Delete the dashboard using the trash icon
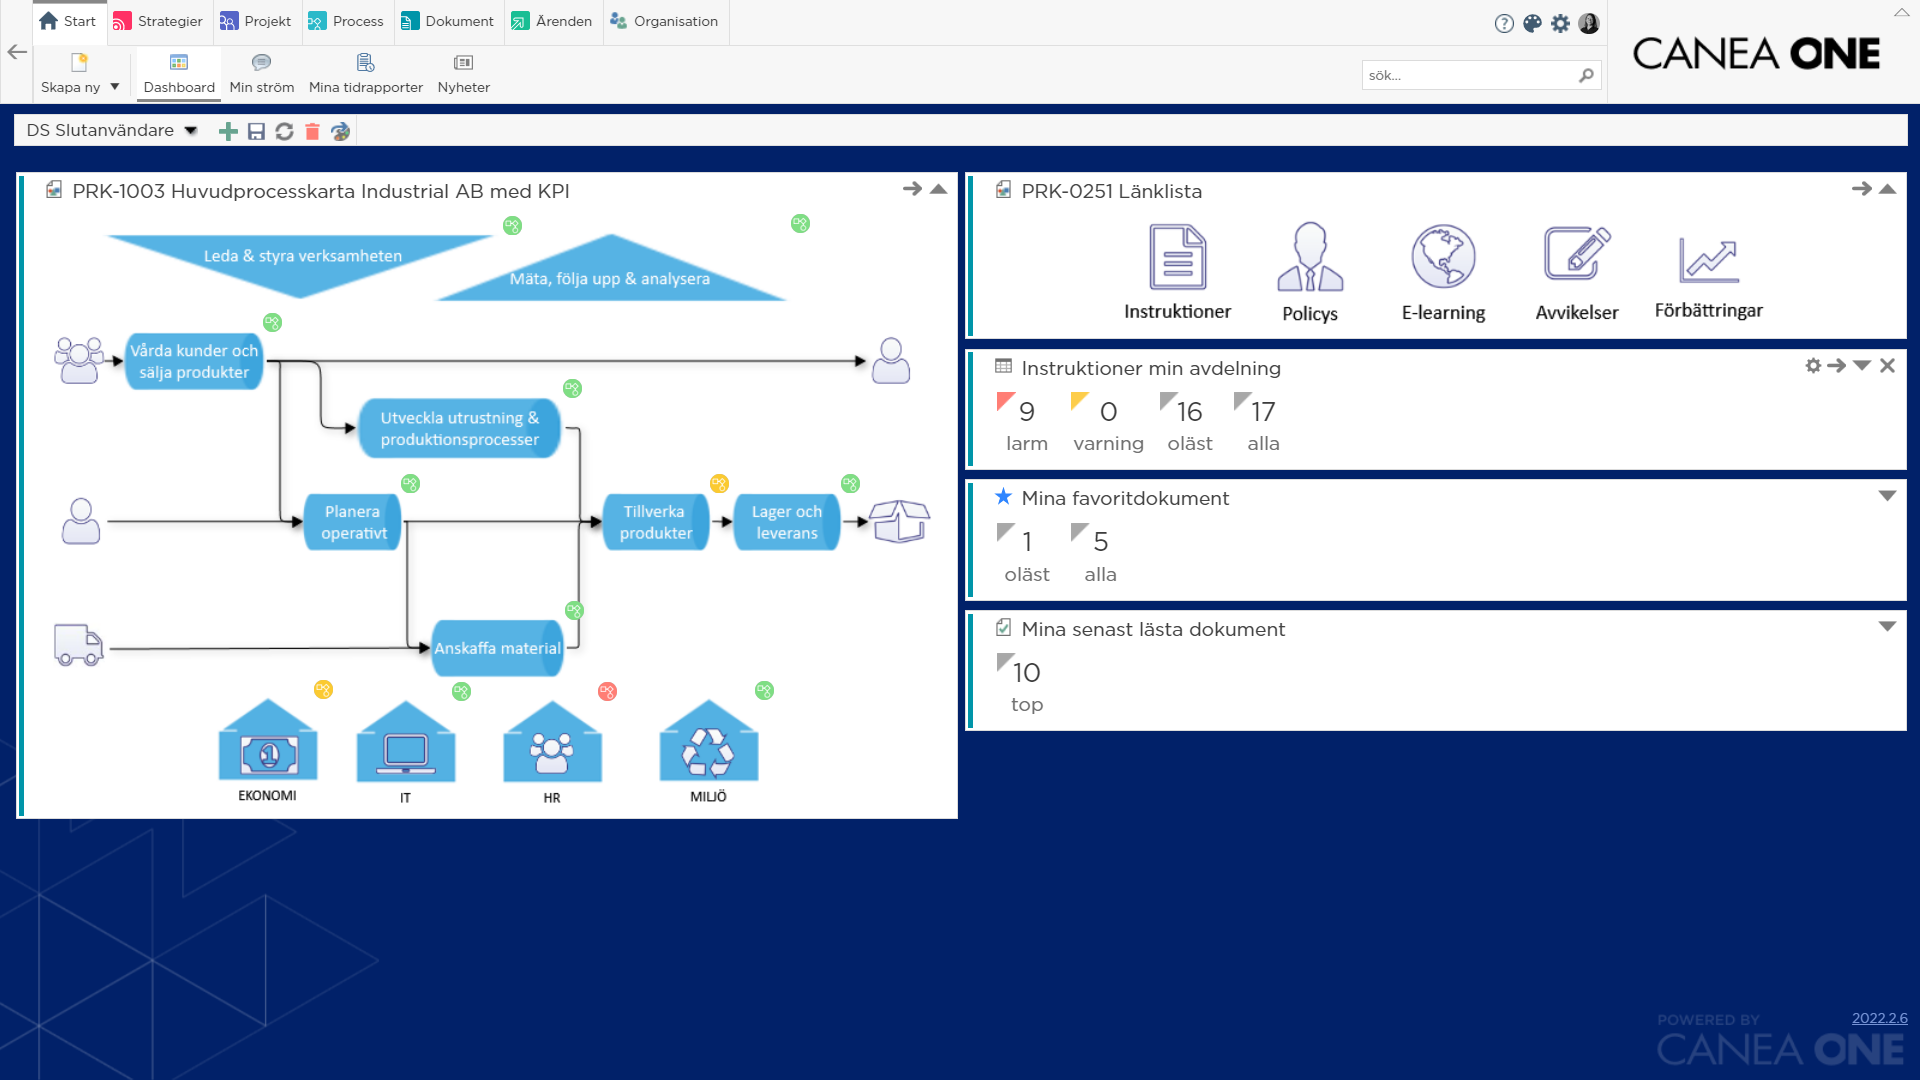The image size is (1920, 1080). pyautogui.click(x=312, y=130)
